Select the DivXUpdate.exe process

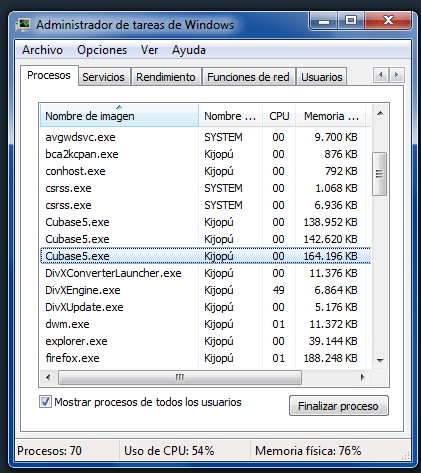tap(205, 307)
